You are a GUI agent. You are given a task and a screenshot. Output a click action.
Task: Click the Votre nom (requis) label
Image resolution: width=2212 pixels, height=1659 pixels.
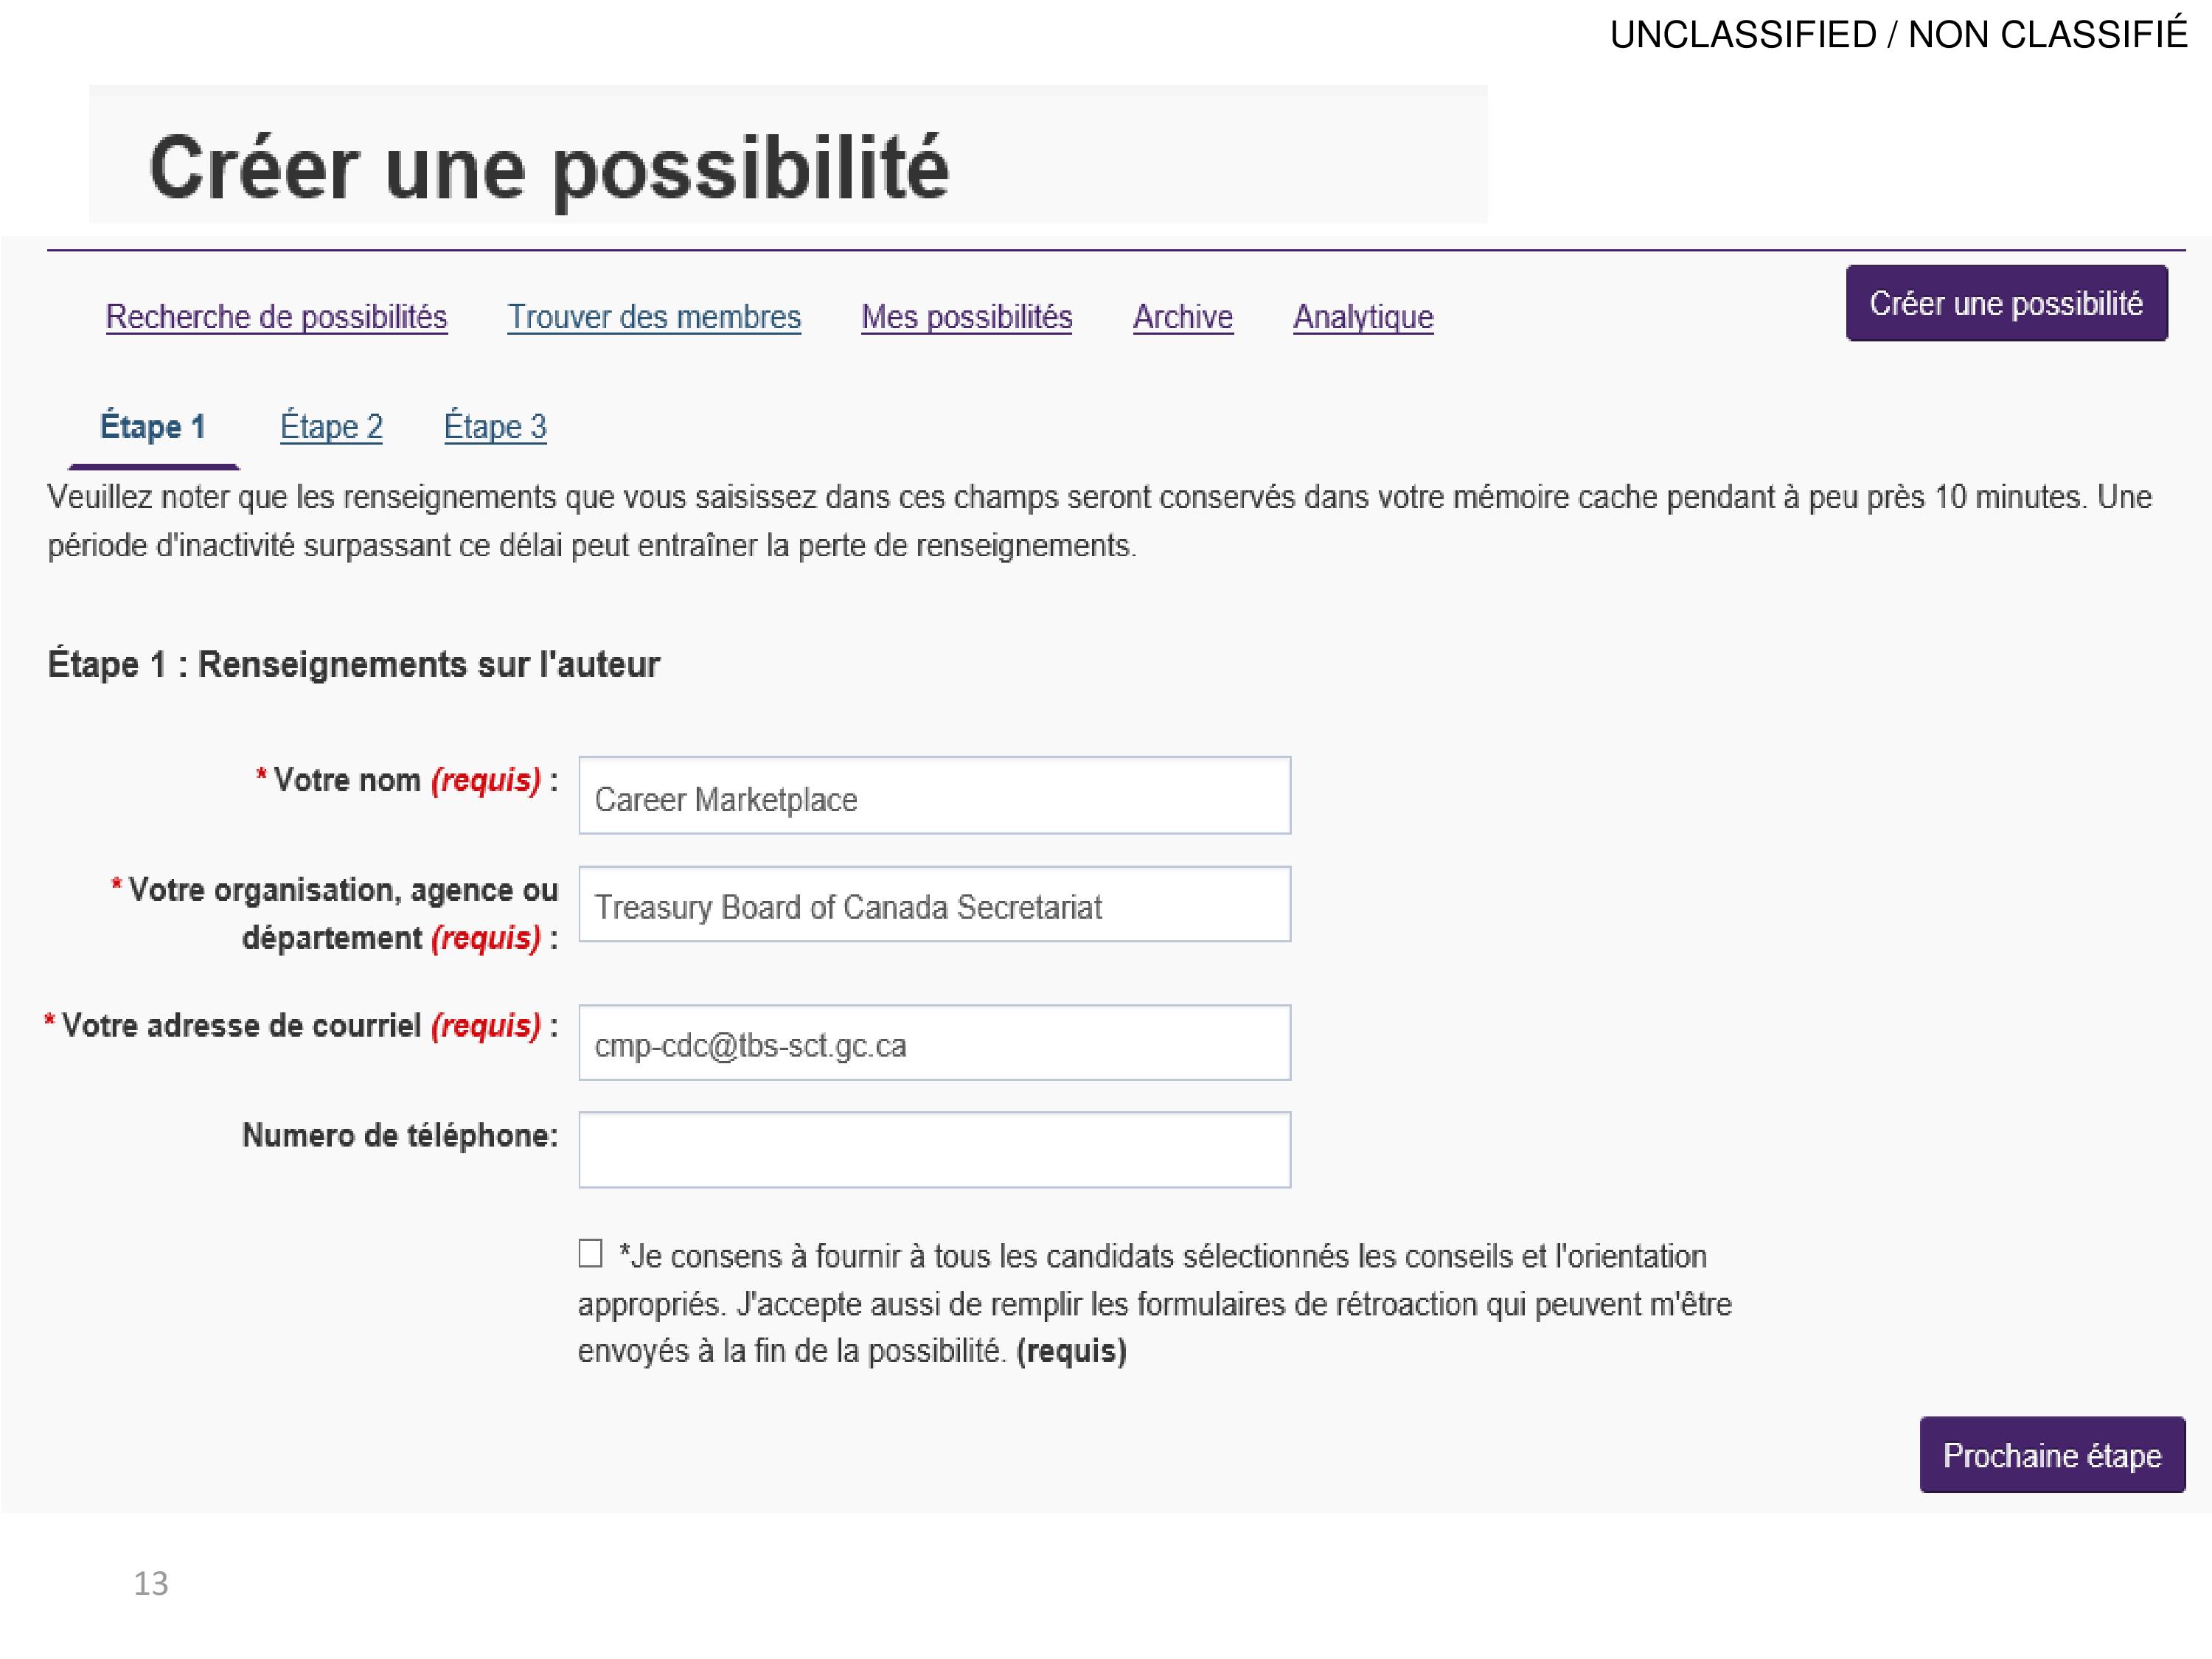pyautogui.click(x=406, y=780)
